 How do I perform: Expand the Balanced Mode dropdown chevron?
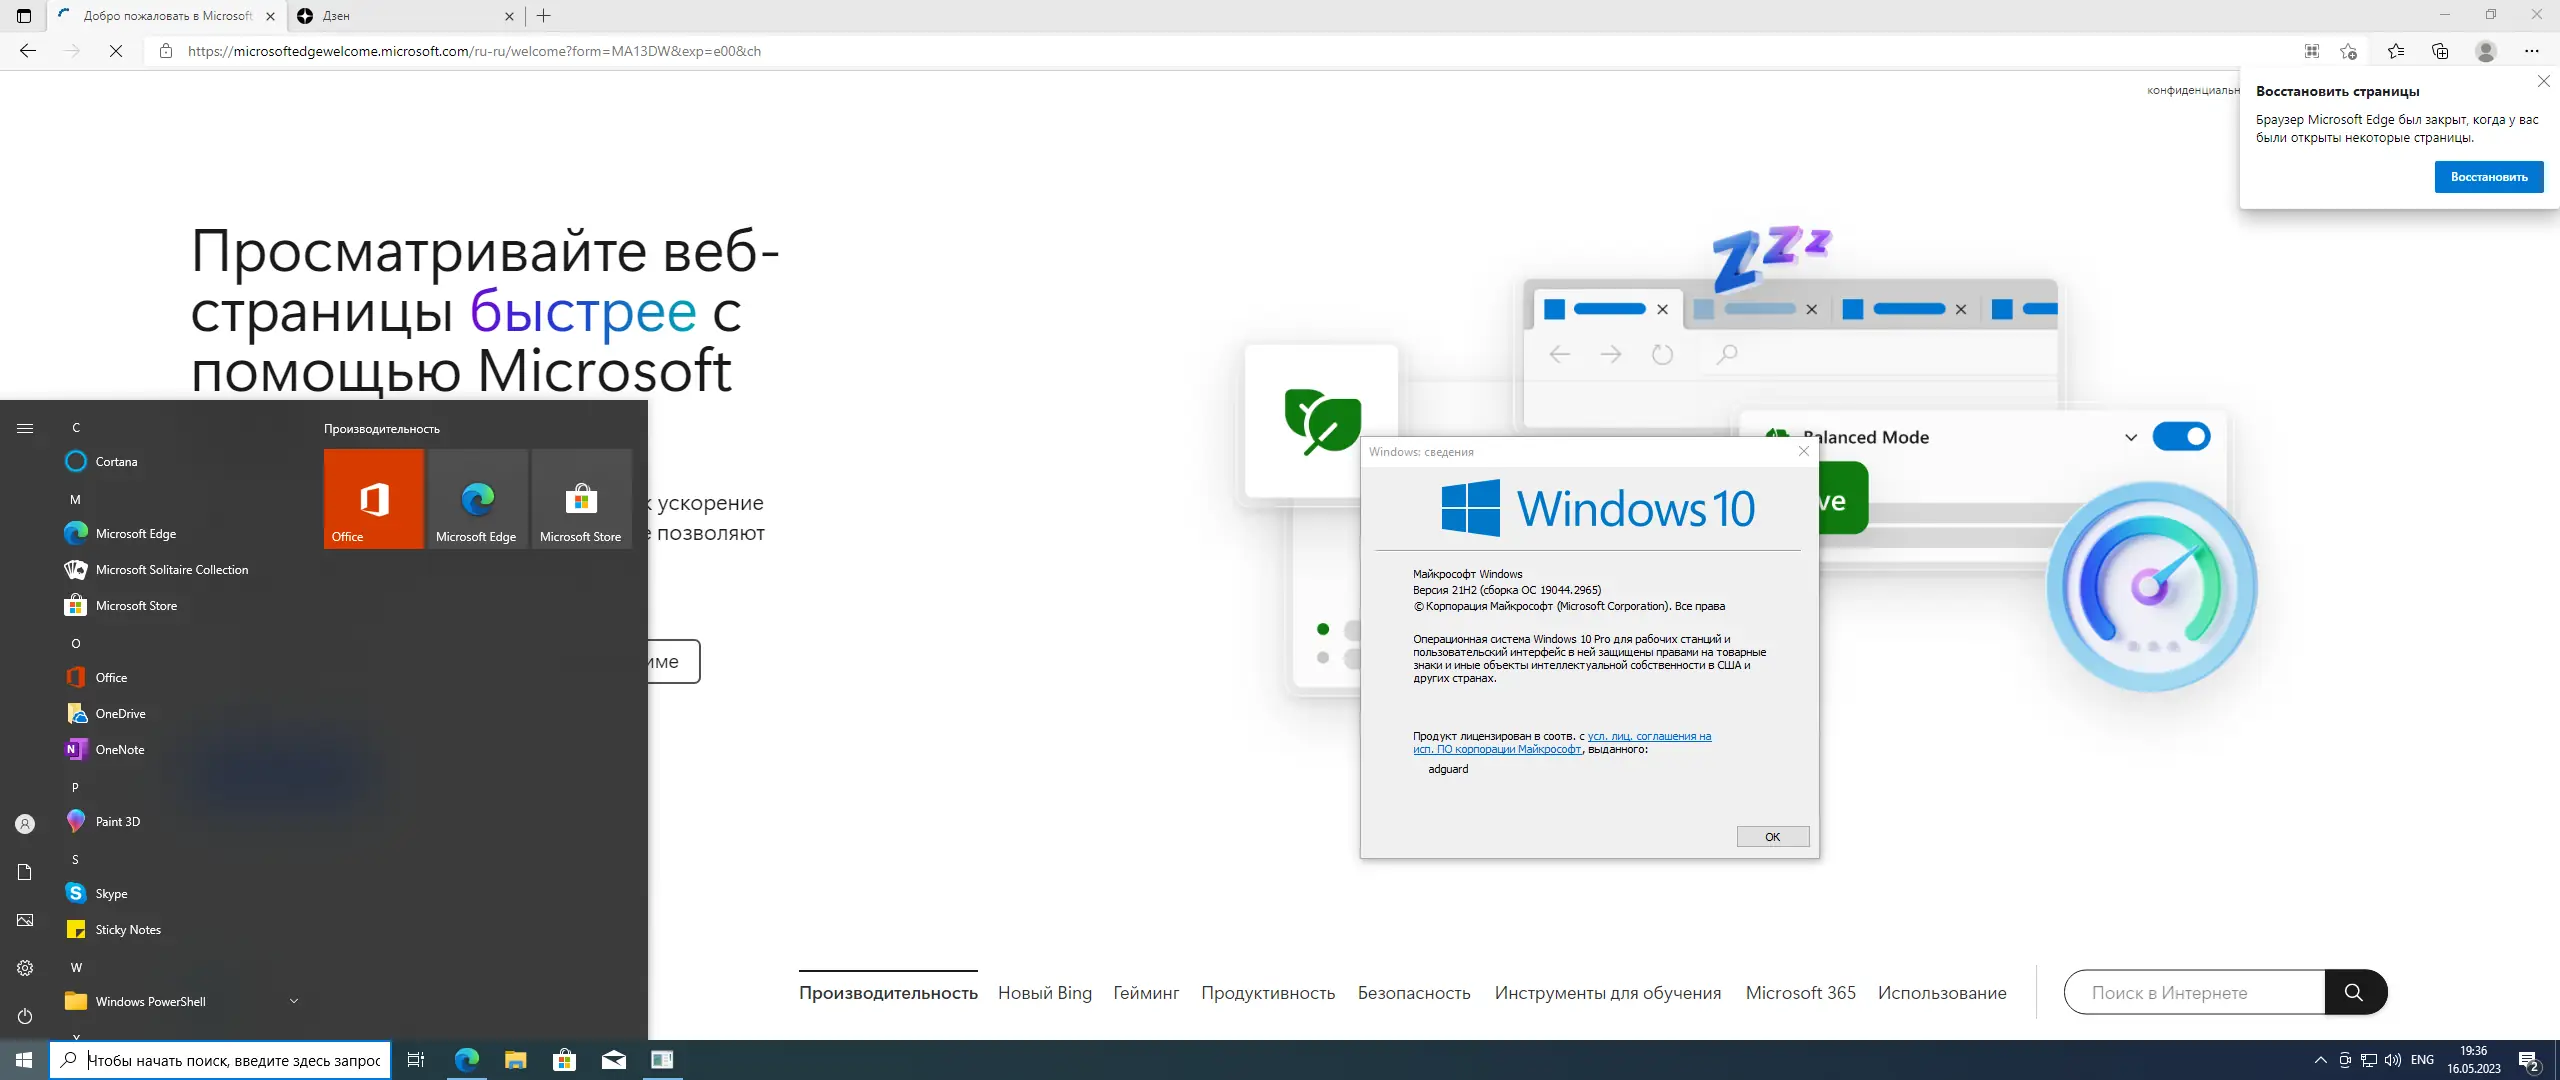point(2130,437)
